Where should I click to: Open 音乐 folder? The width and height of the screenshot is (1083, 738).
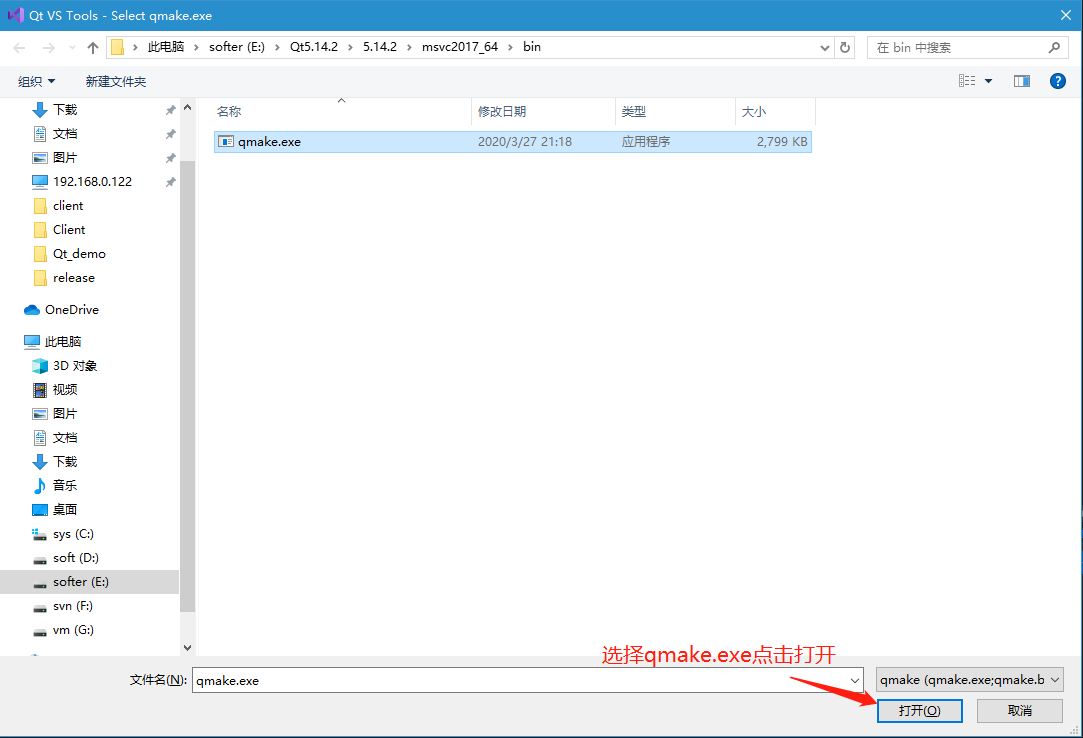coord(65,486)
